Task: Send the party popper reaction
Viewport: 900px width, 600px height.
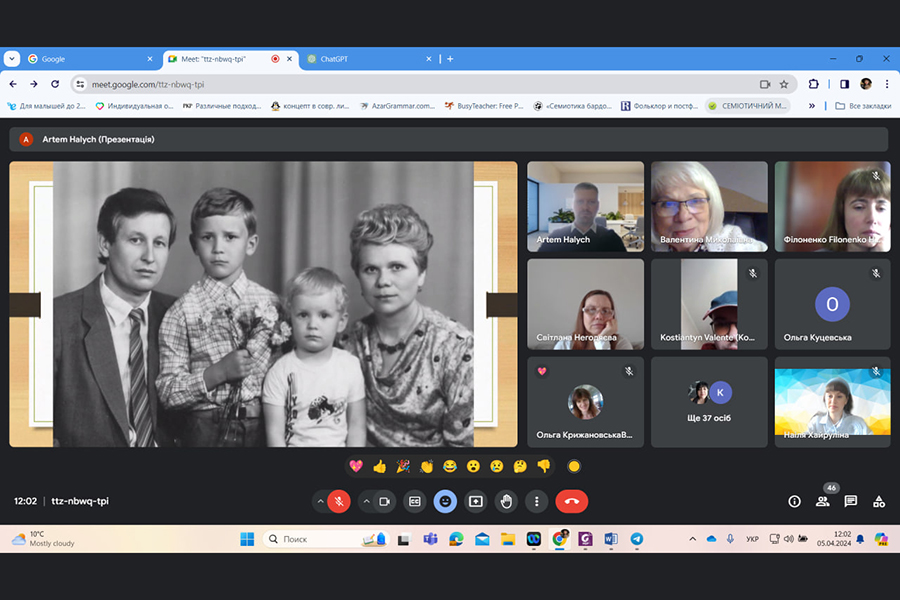Action: coord(403,466)
